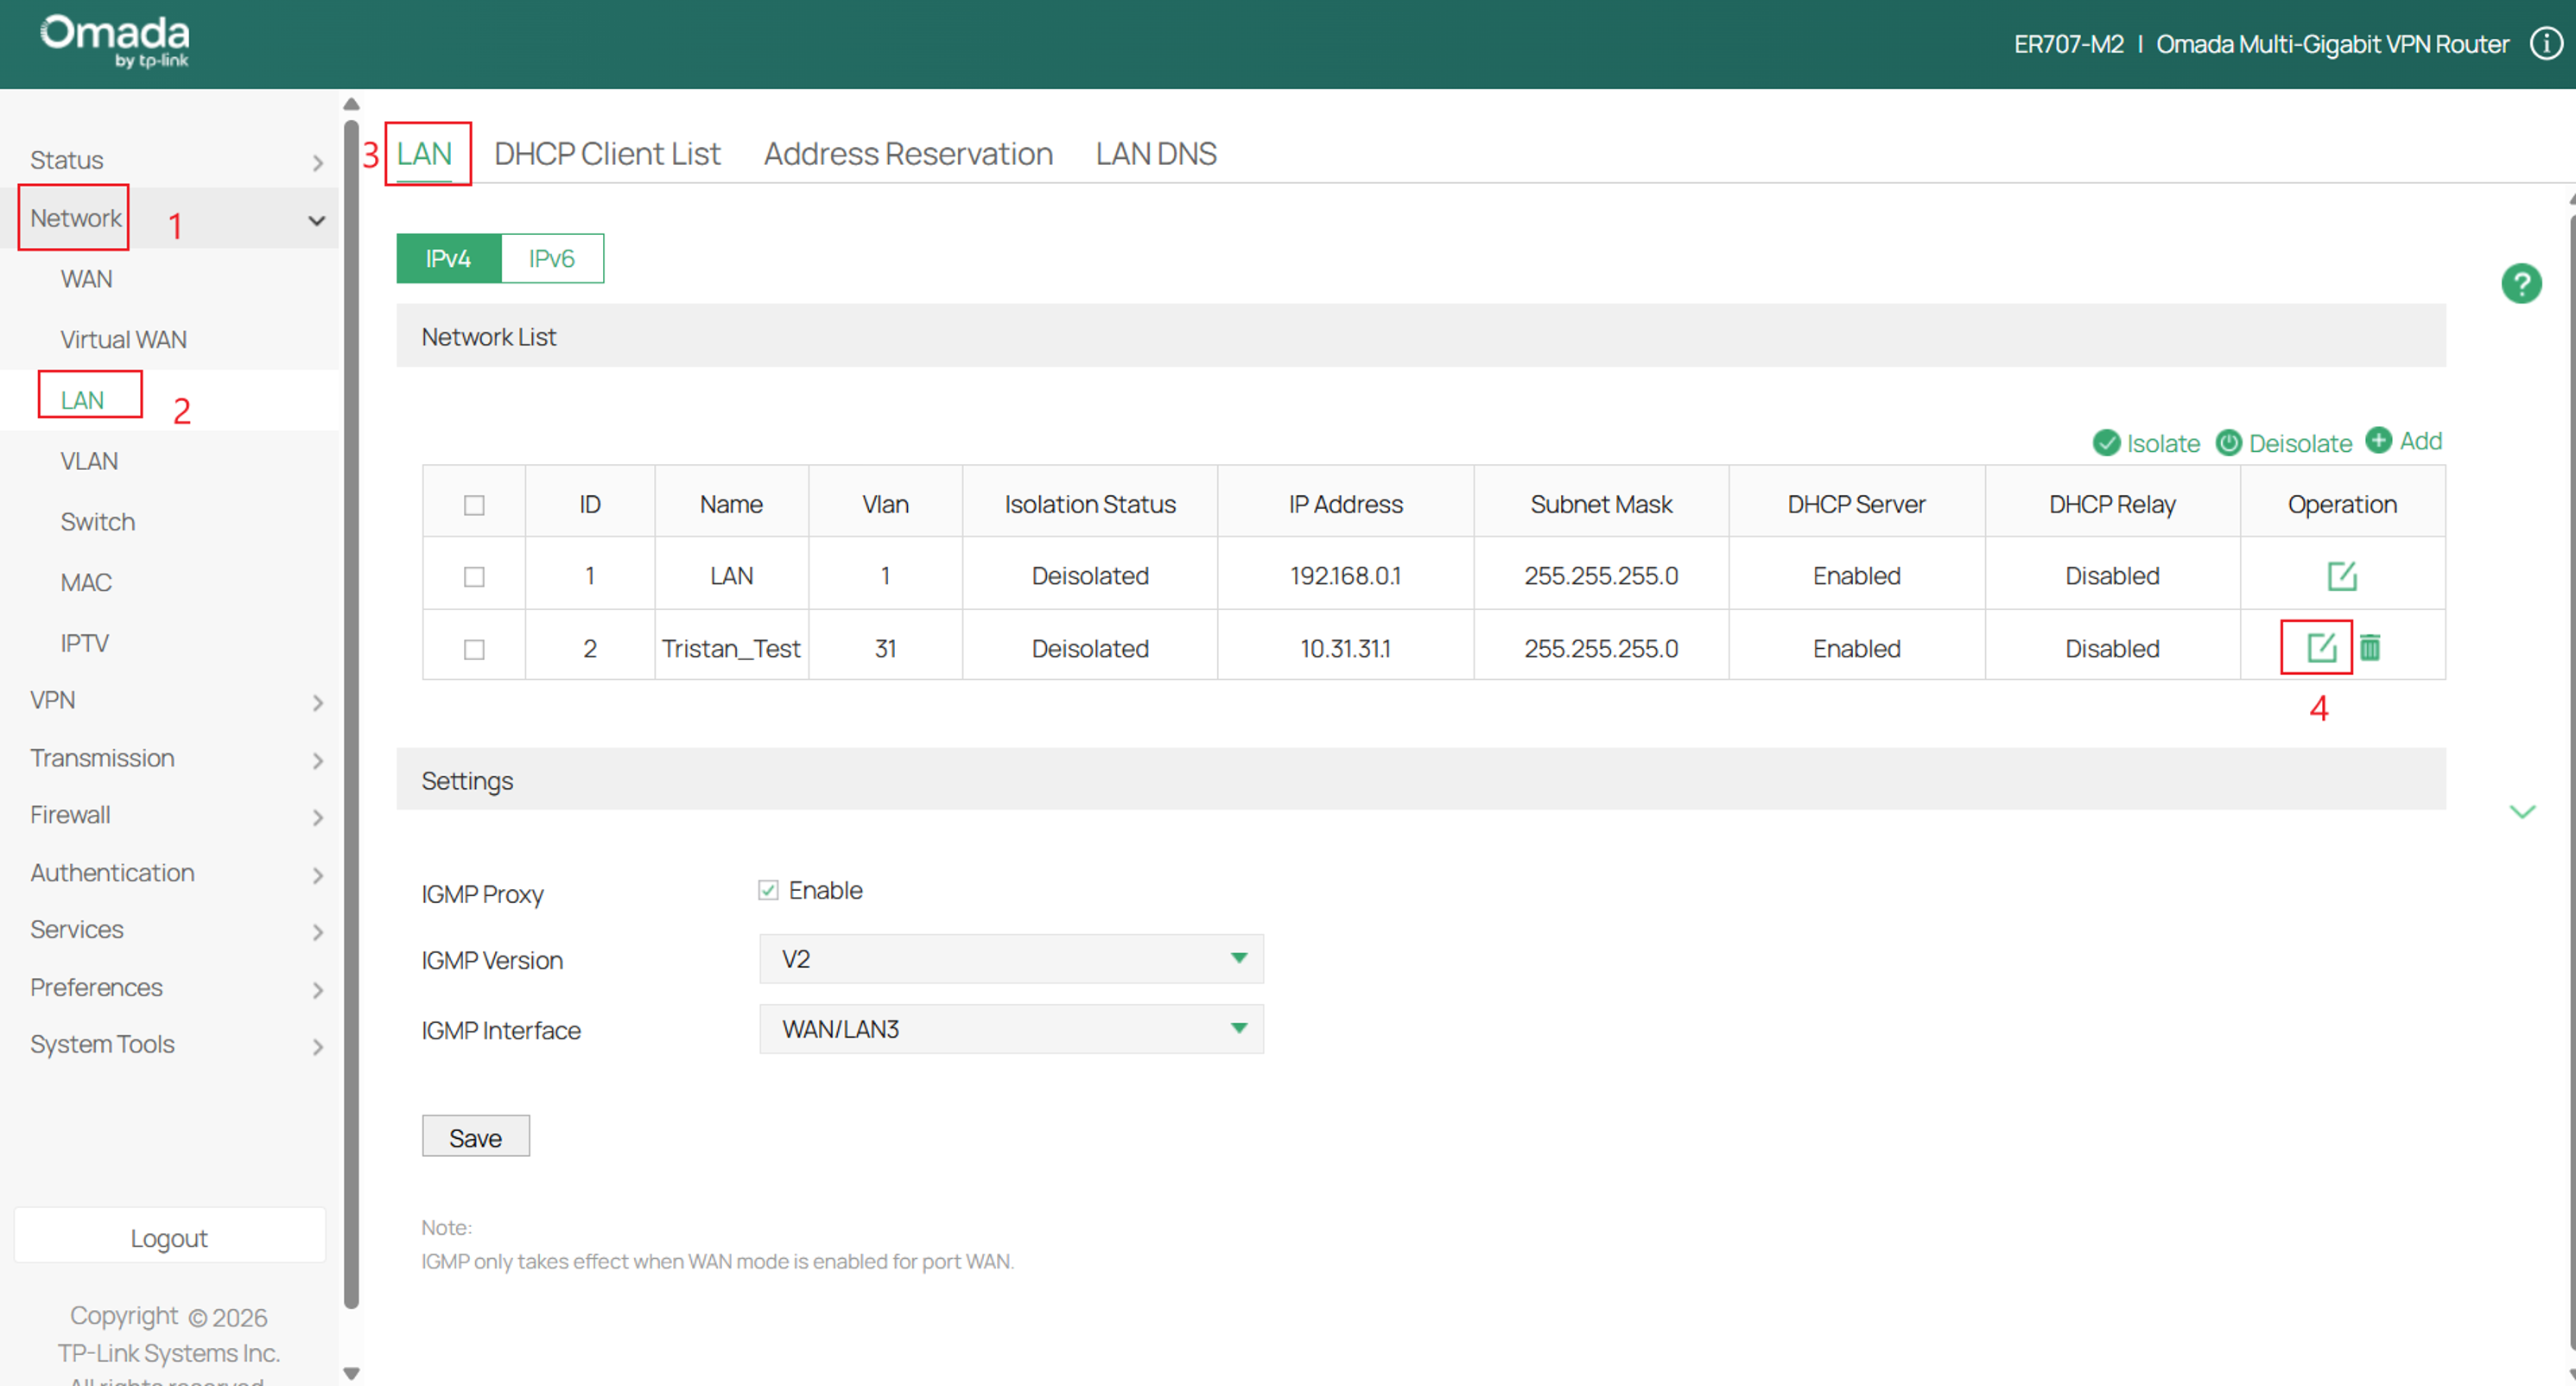This screenshot has height=1386, width=2576.
Task: Click the Omada by tp-link logo
Action: point(115,42)
